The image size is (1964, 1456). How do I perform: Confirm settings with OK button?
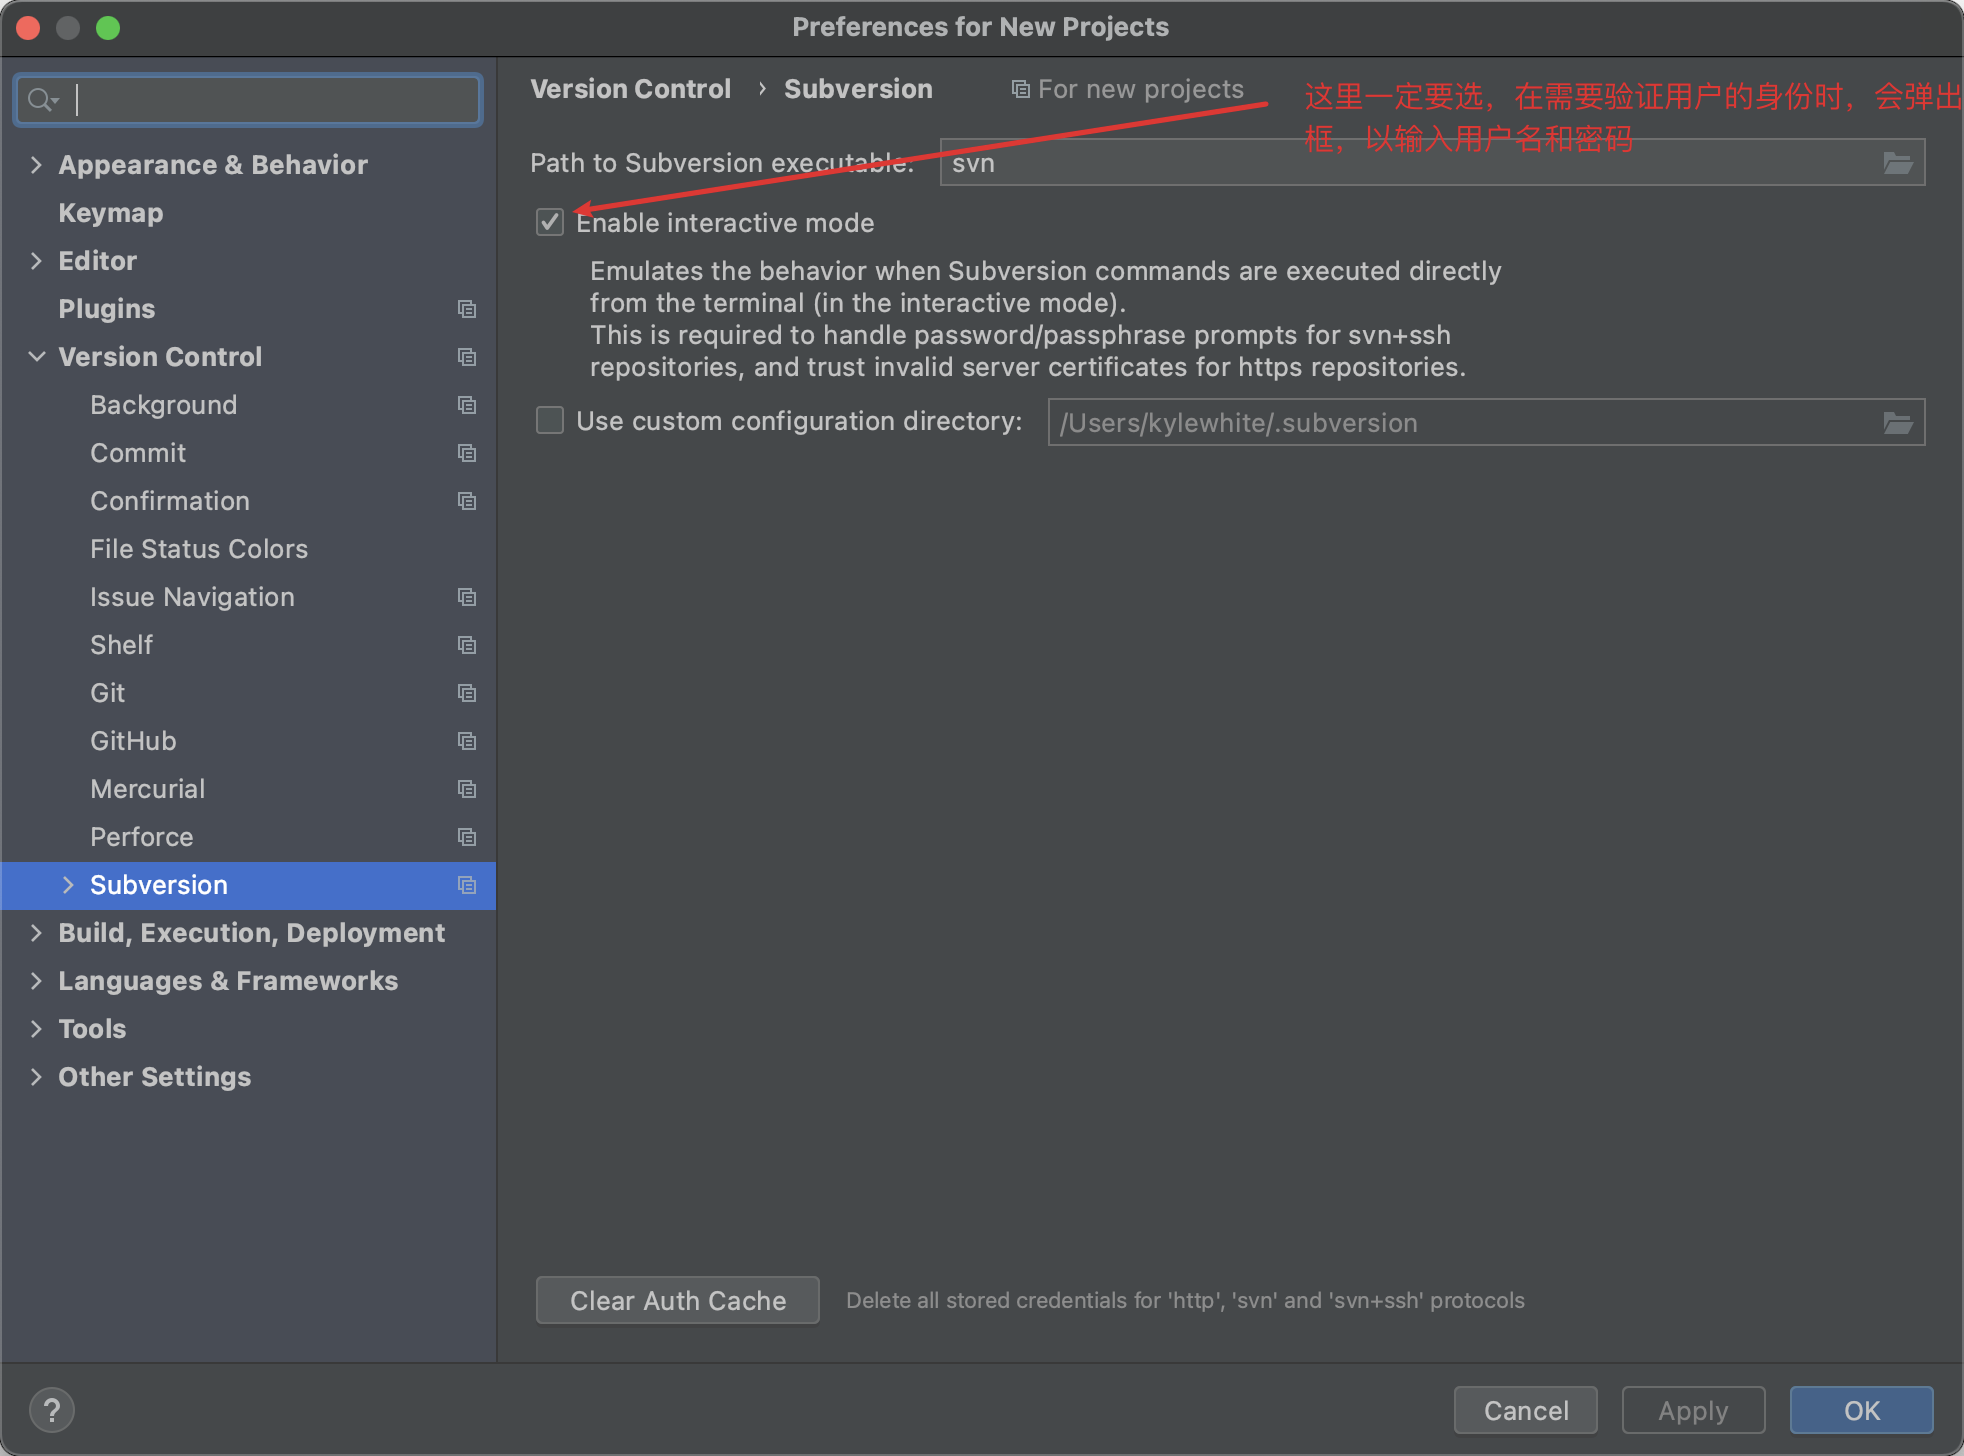1861,1410
